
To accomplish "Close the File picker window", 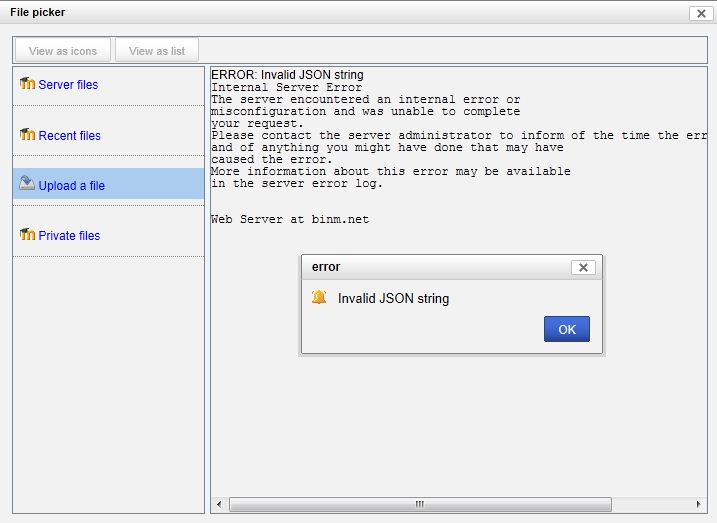I will [x=701, y=13].
